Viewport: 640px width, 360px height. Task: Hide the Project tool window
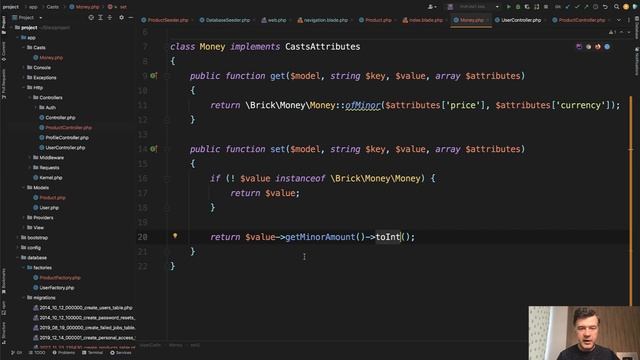point(131,18)
